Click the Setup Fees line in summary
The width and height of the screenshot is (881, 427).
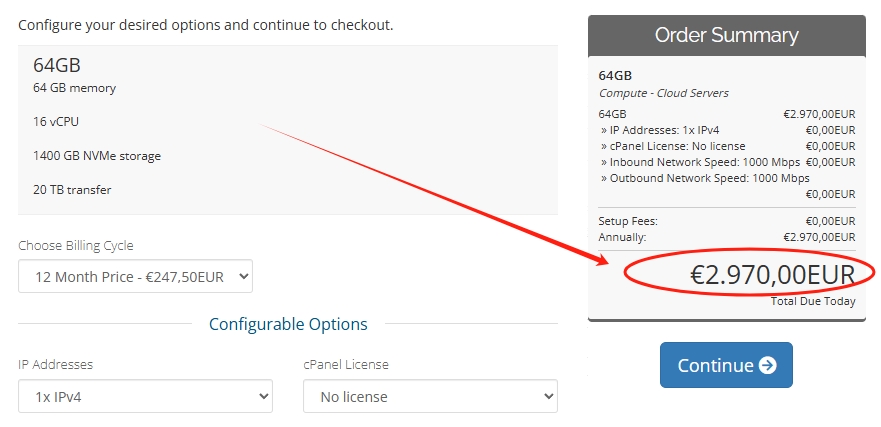click(628, 221)
